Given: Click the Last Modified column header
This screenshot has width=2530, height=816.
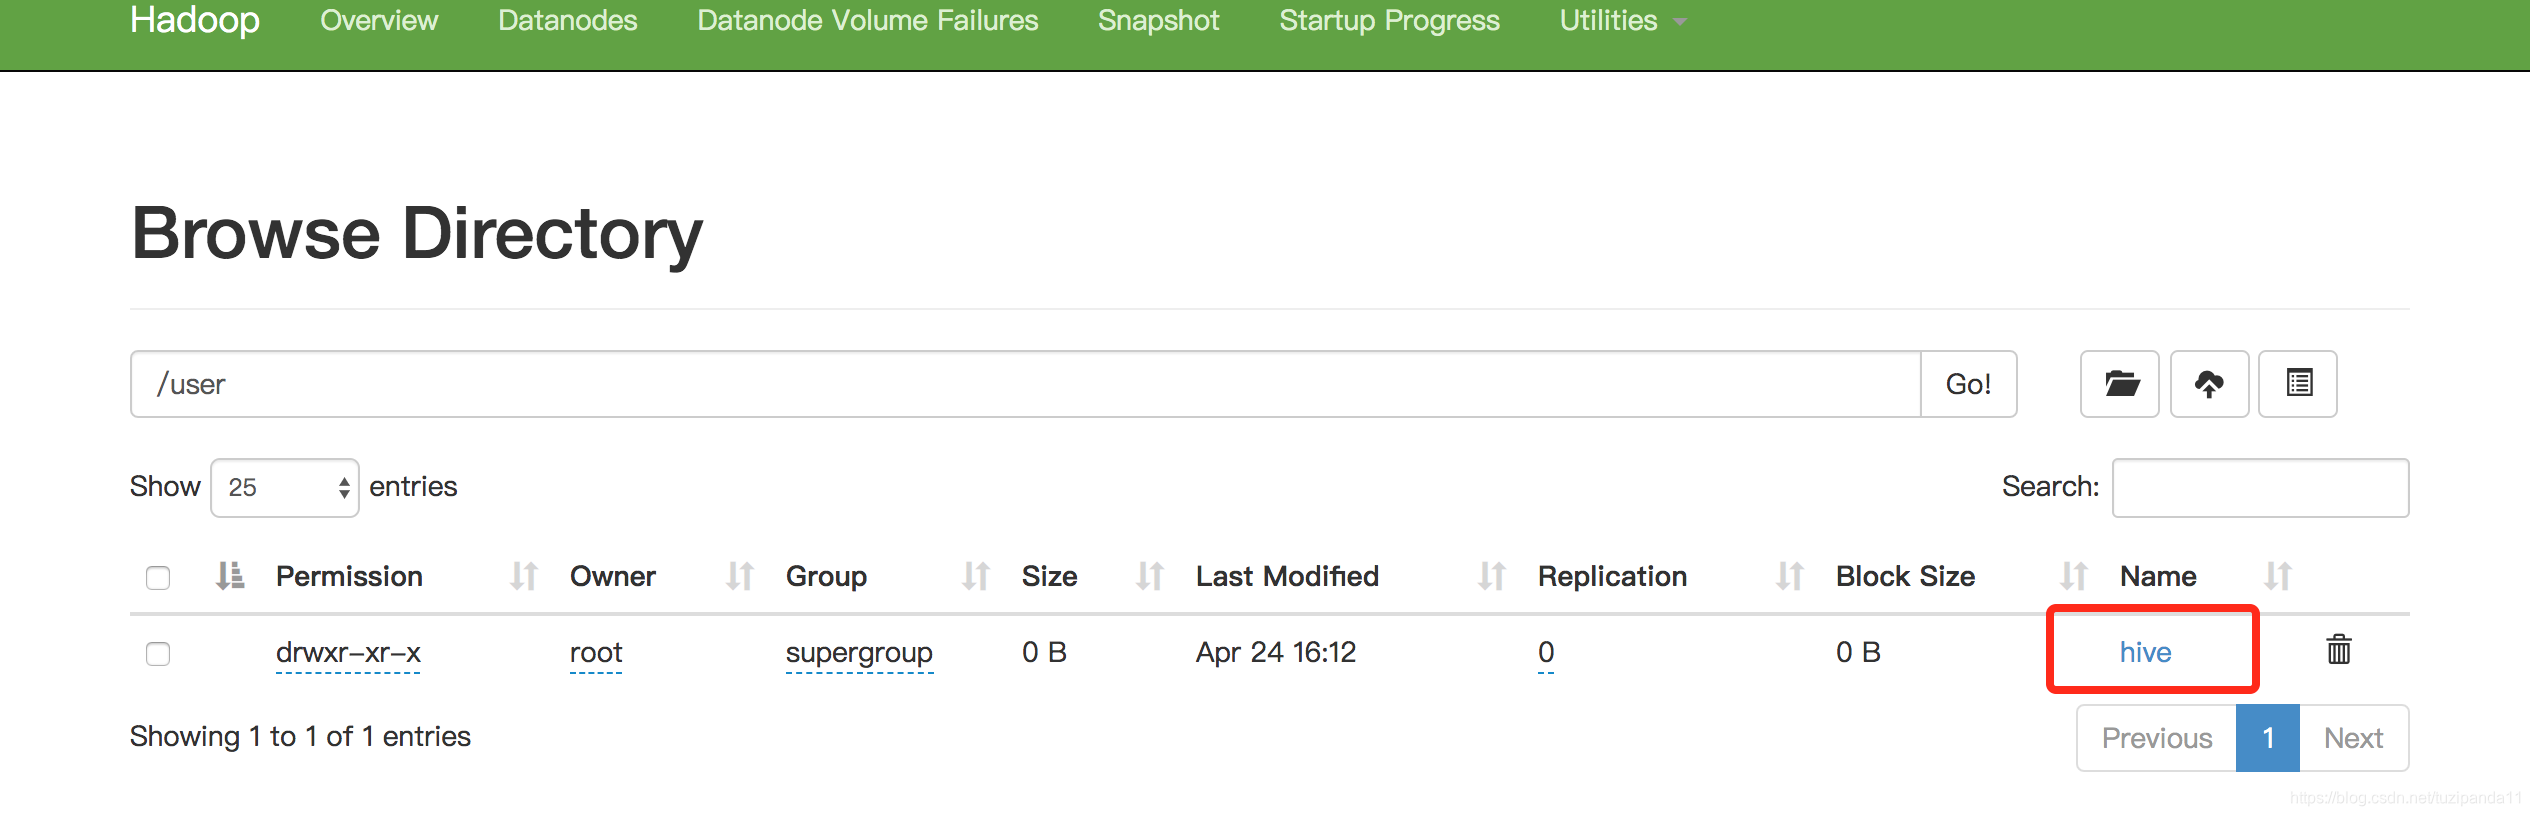Looking at the screenshot, I should point(1287,576).
